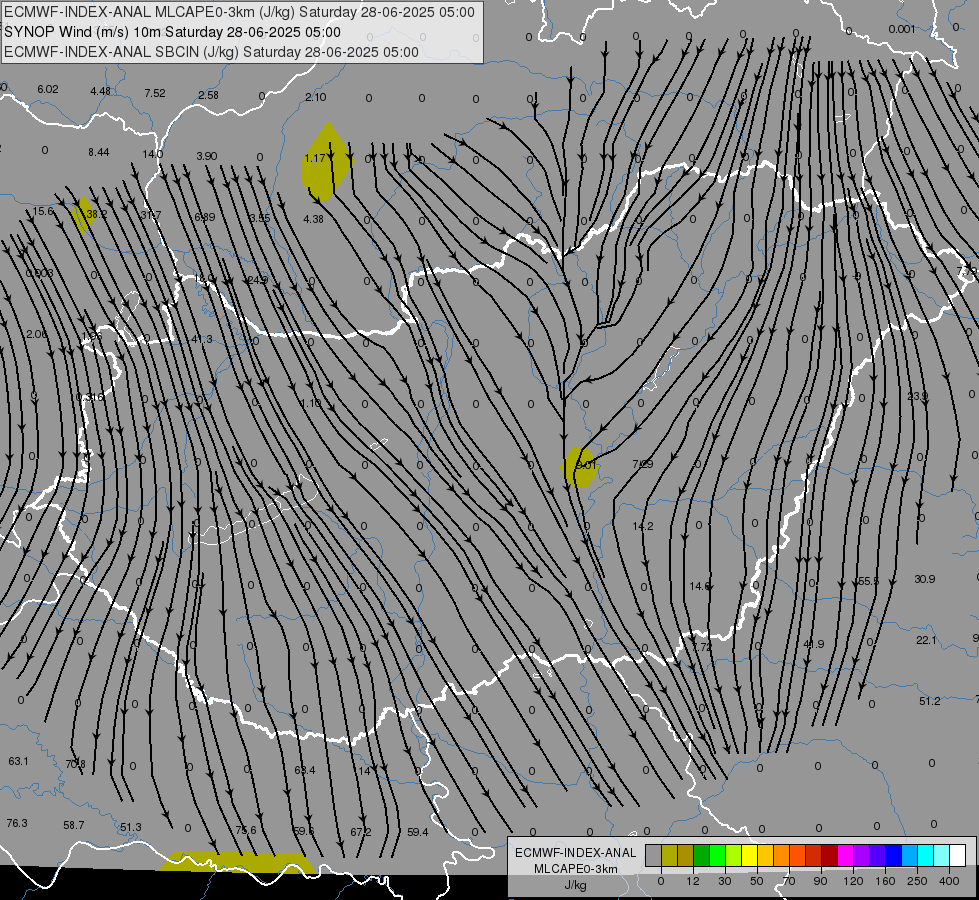Click the map value '23.9'
The width and height of the screenshot is (979, 900).
917,396
